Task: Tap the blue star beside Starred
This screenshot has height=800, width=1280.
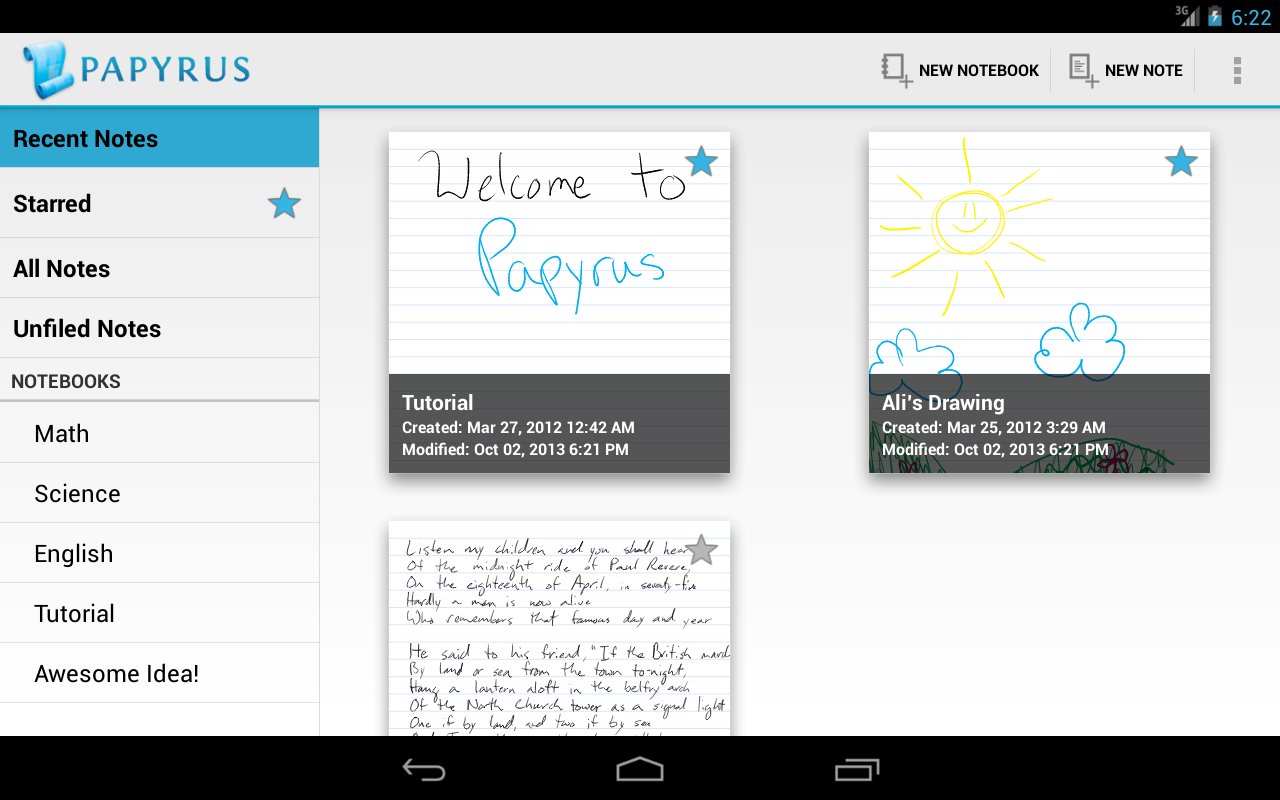Action: [x=284, y=204]
